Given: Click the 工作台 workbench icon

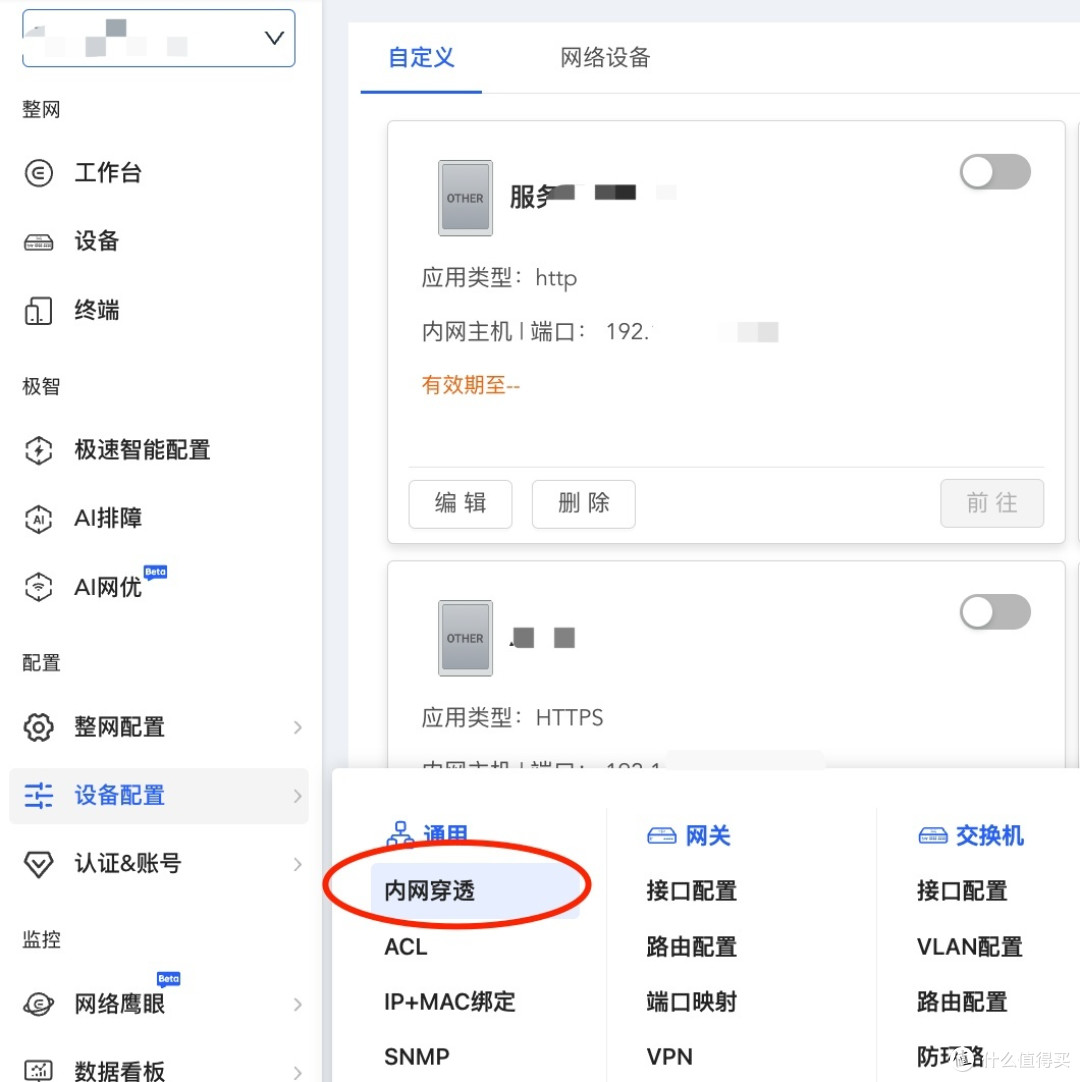Looking at the screenshot, I should pos(39,173).
